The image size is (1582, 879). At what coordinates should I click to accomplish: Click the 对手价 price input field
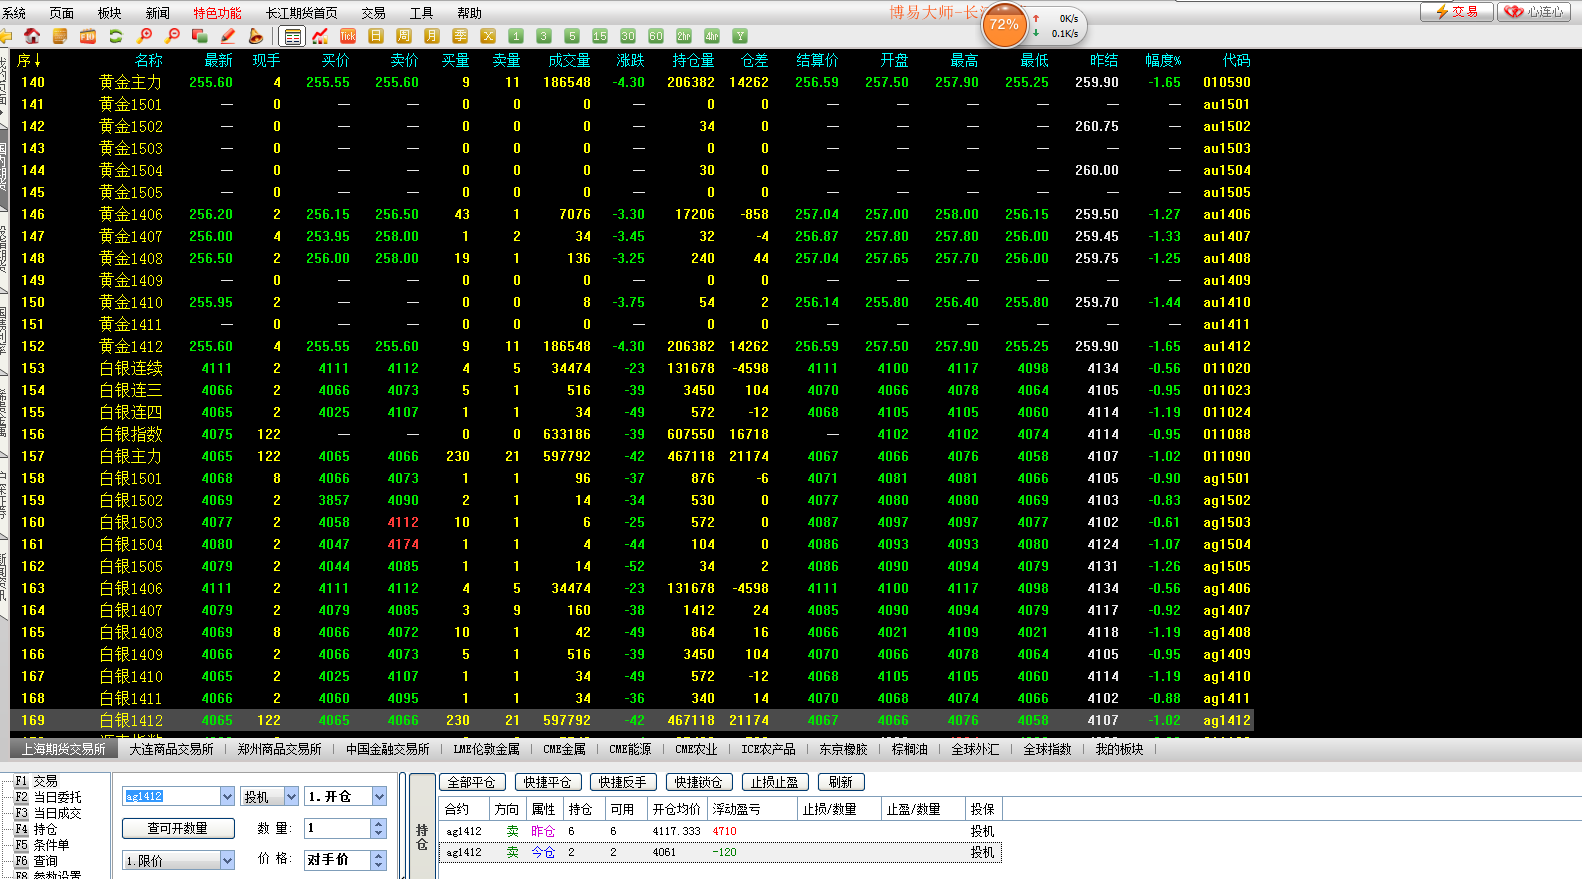coord(337,860)
